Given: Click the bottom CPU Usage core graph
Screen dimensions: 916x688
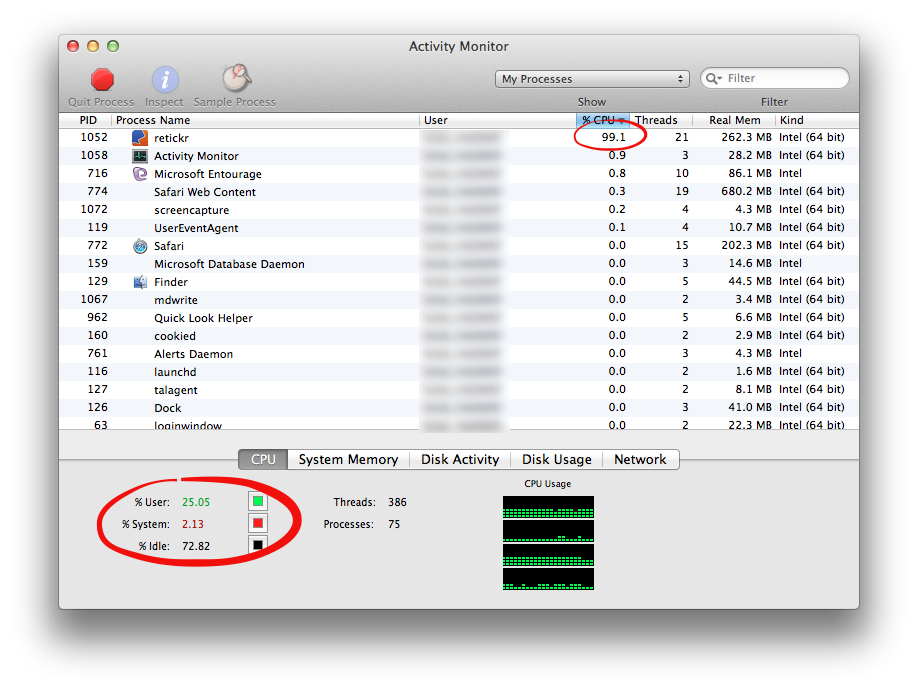Looking at the screenshot, I should tap(548, 579).
